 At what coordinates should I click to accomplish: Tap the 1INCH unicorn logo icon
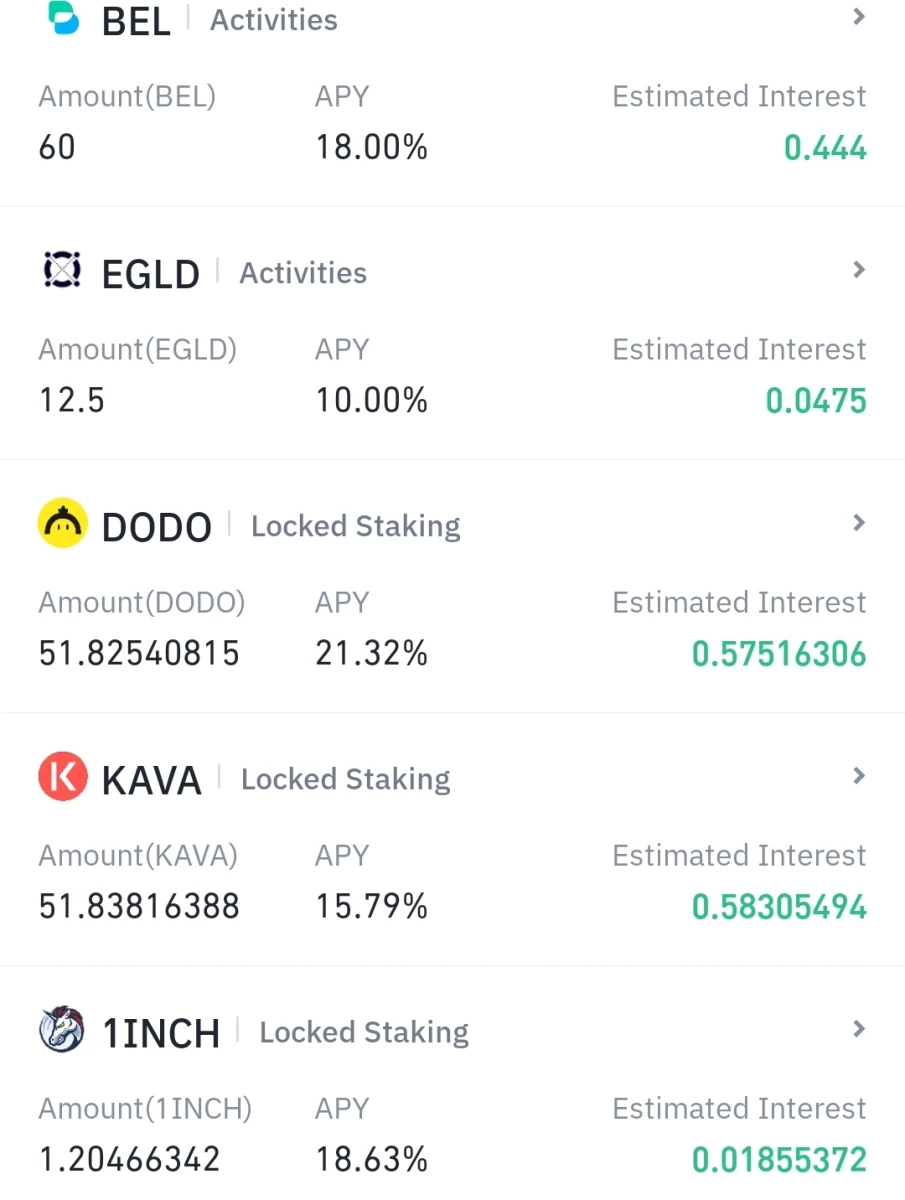[x=63, y=1030]
